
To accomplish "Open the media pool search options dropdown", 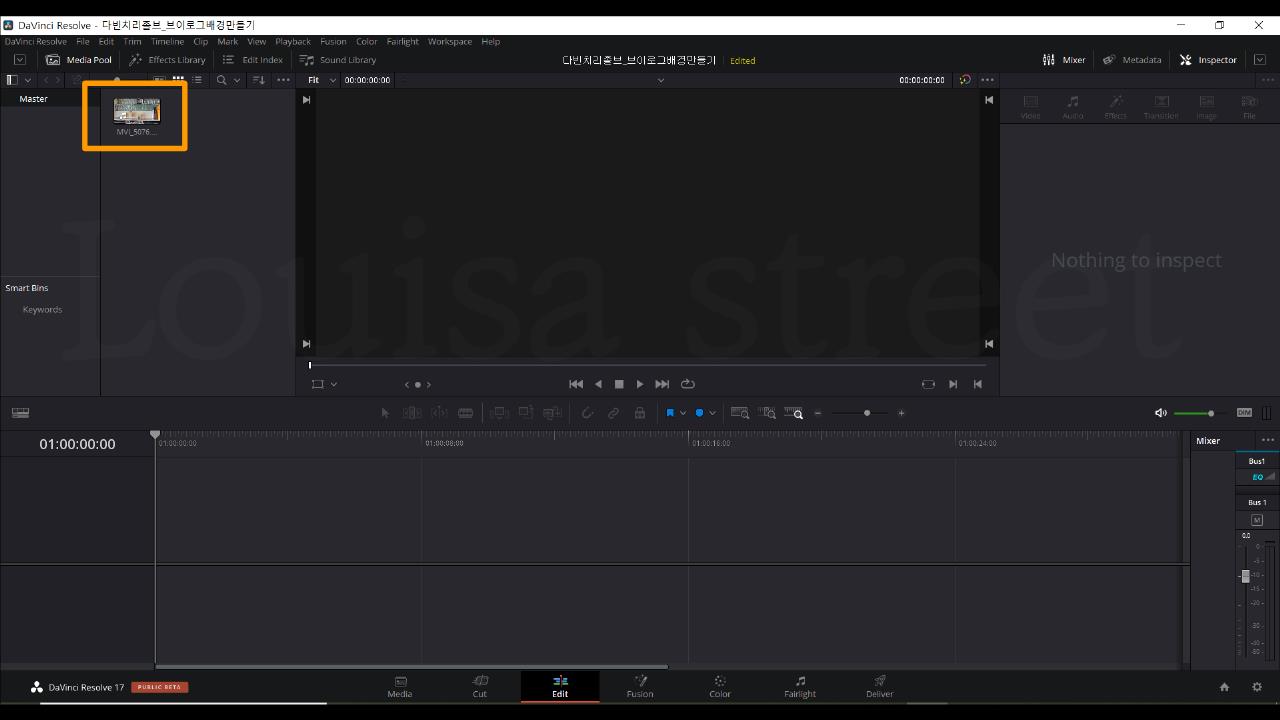I will [x=237, y=80].
